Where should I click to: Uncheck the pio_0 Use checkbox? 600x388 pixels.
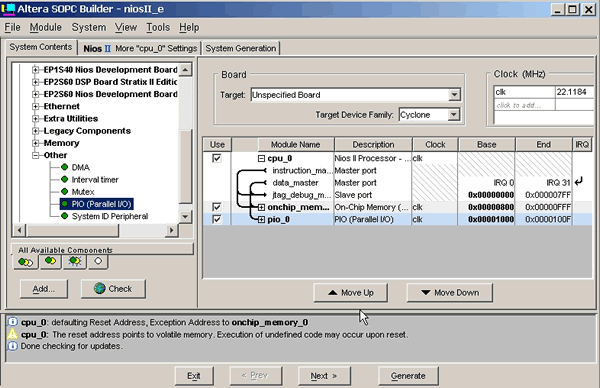(217, 219)
